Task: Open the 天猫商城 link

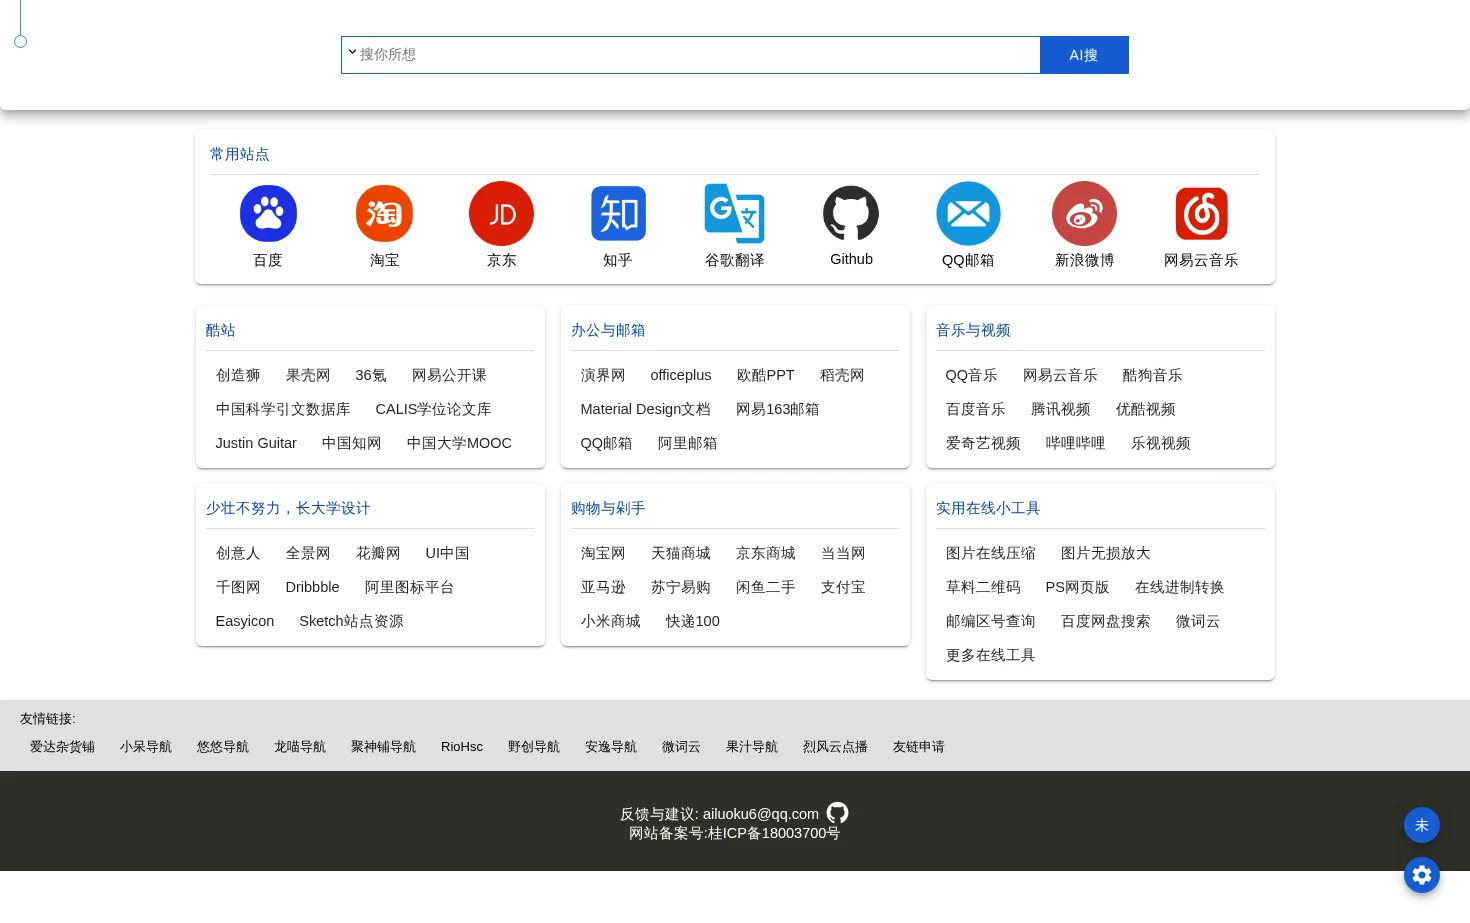Action: [x=681, y=553]
